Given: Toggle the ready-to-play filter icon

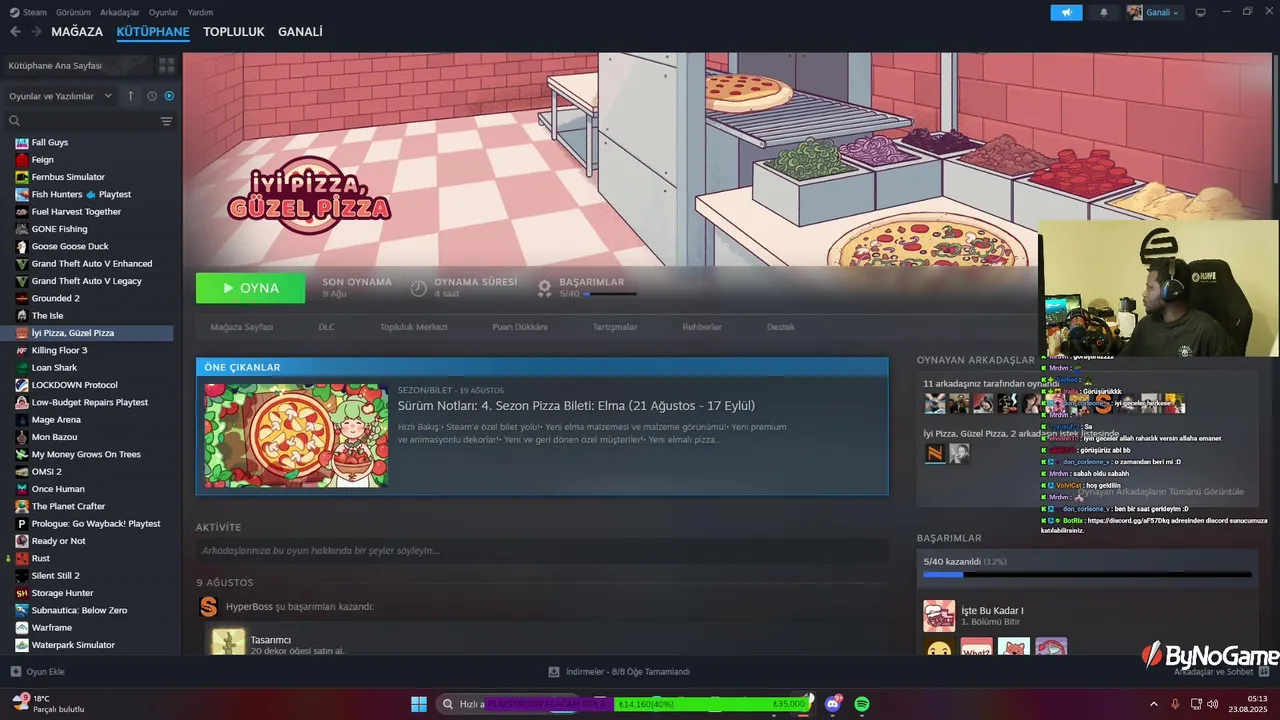Looking at the screenshot, I should coord(169,96).
